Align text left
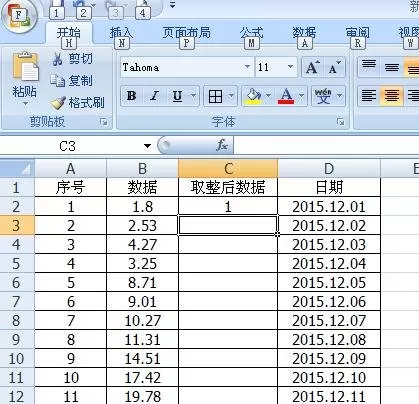The image size is (419, 404). click(x=369, y=96)
